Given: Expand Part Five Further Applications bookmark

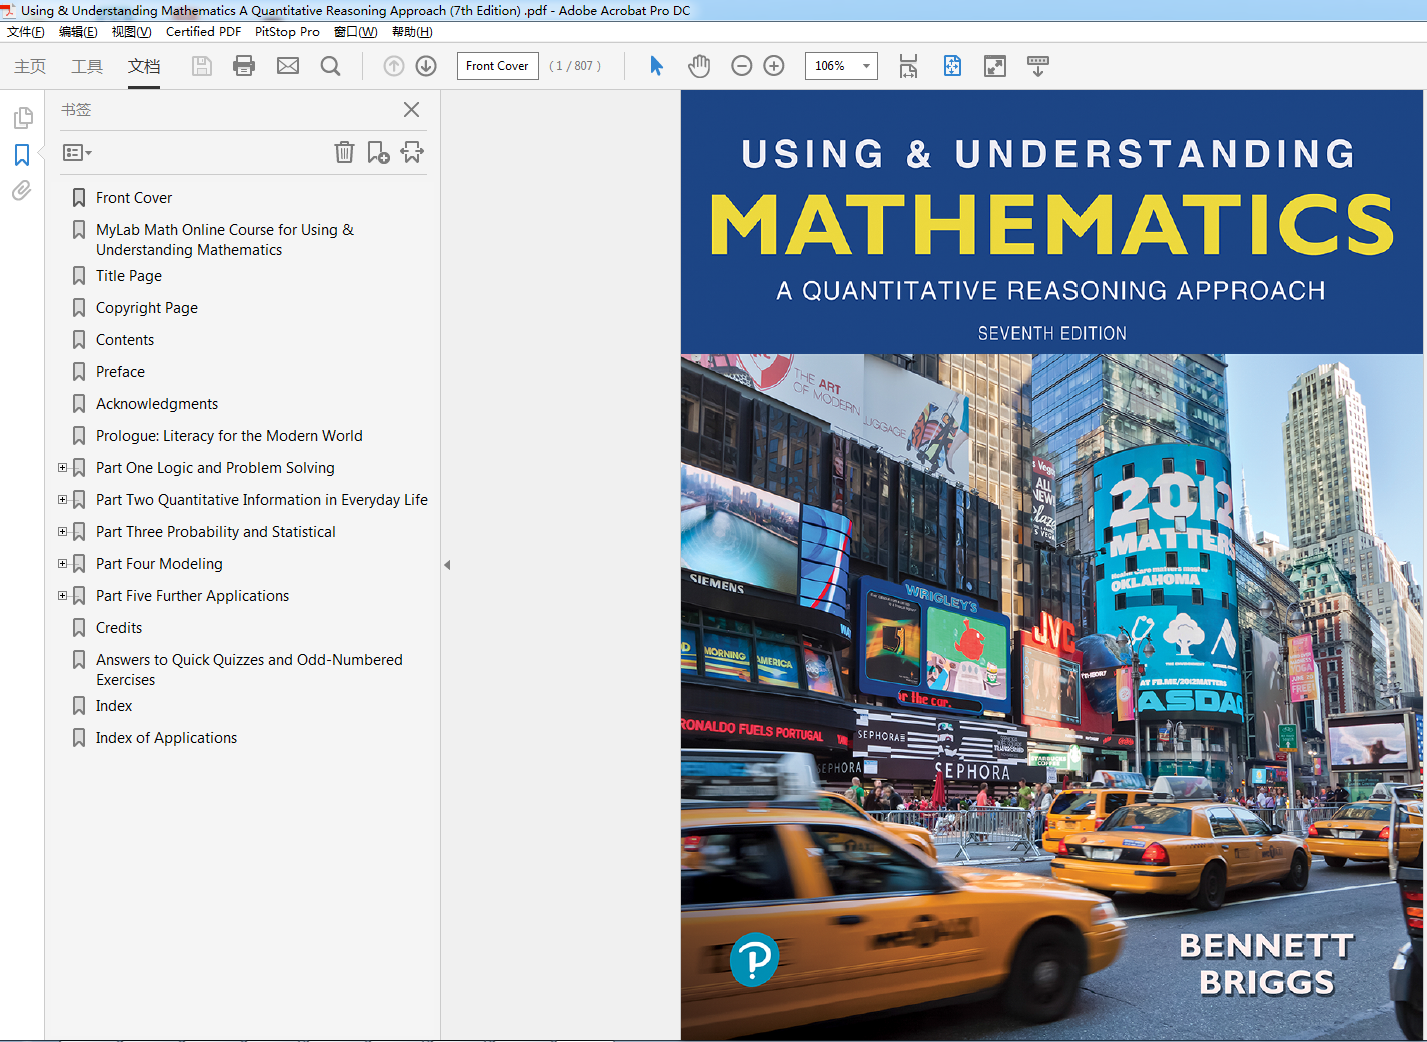Looking at the screenshot, I should [x=62, y=595].
